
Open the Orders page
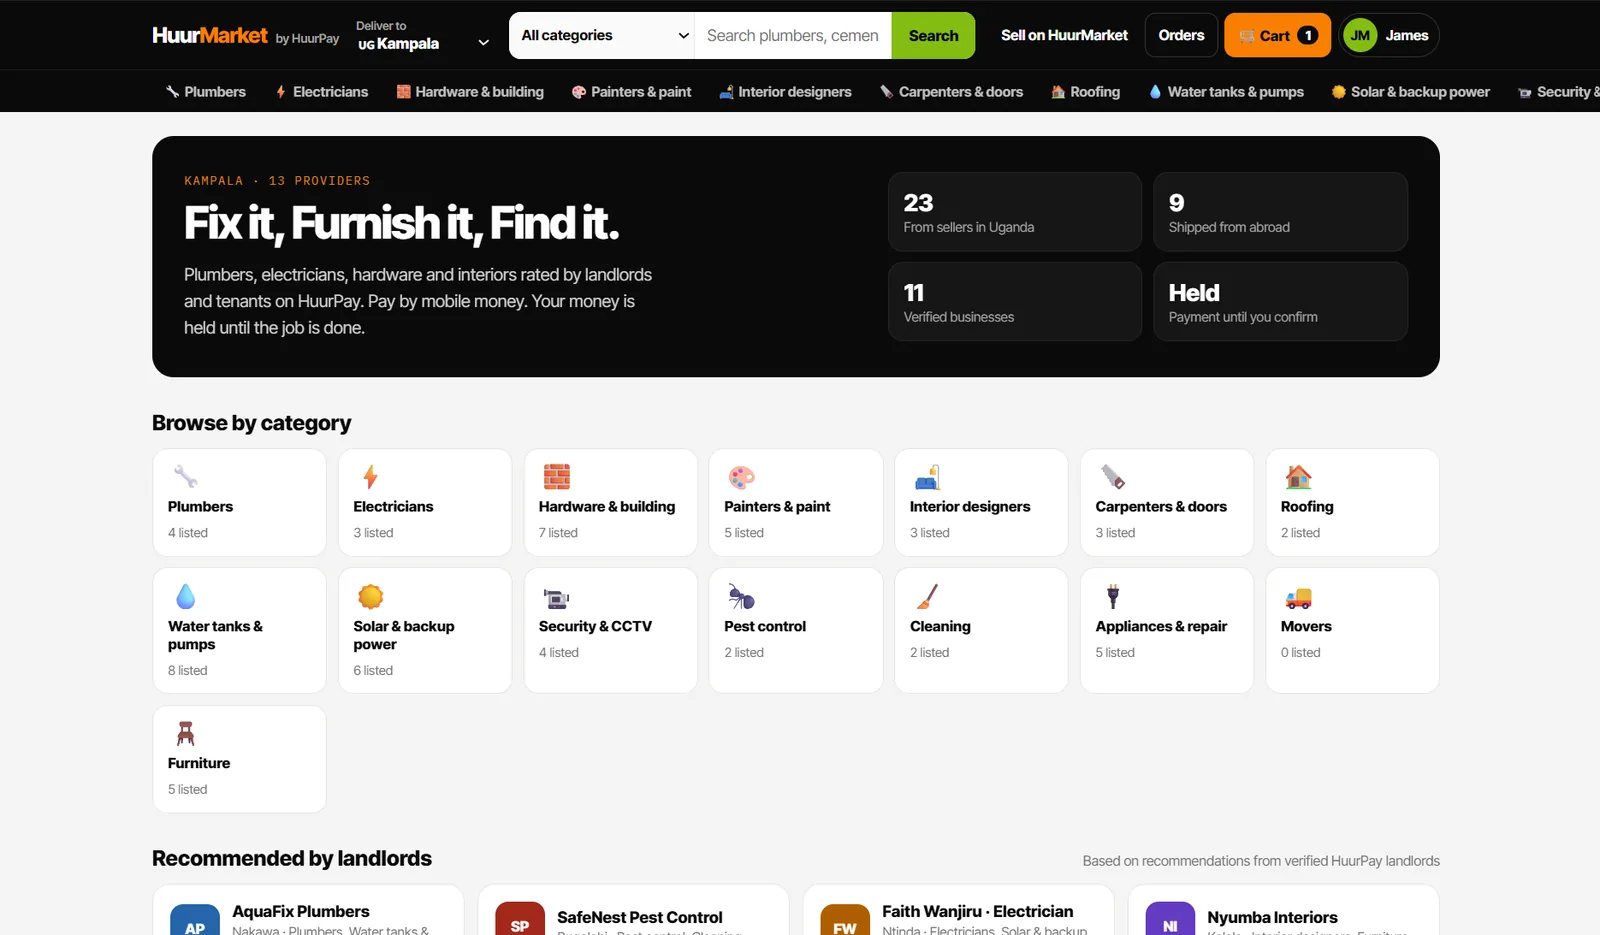point(1181,35)
